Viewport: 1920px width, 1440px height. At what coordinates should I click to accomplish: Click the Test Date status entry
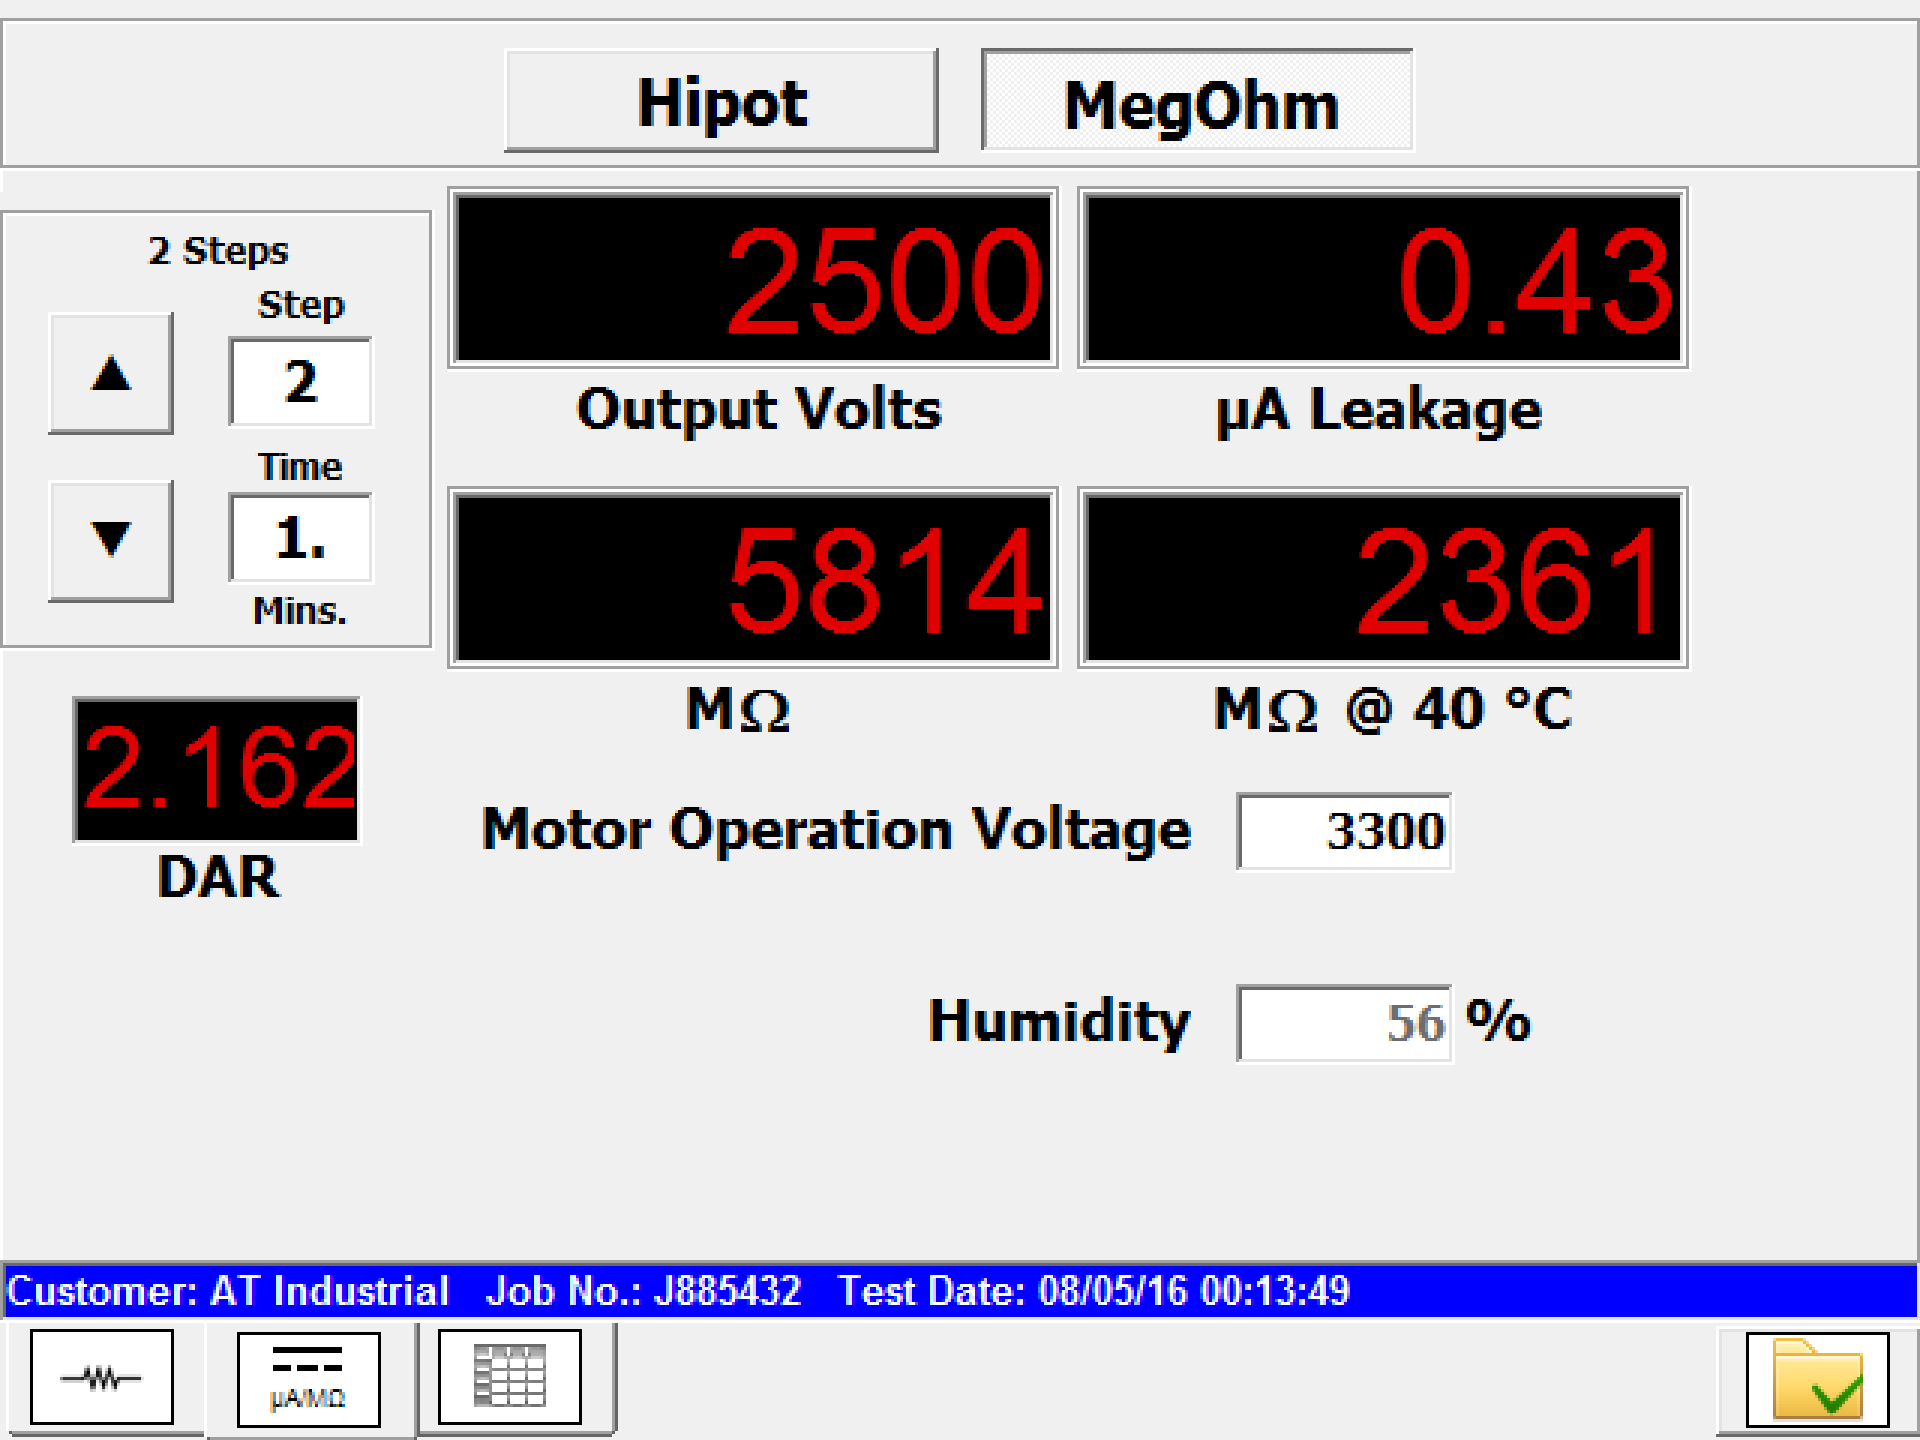pos(1094,1291)
